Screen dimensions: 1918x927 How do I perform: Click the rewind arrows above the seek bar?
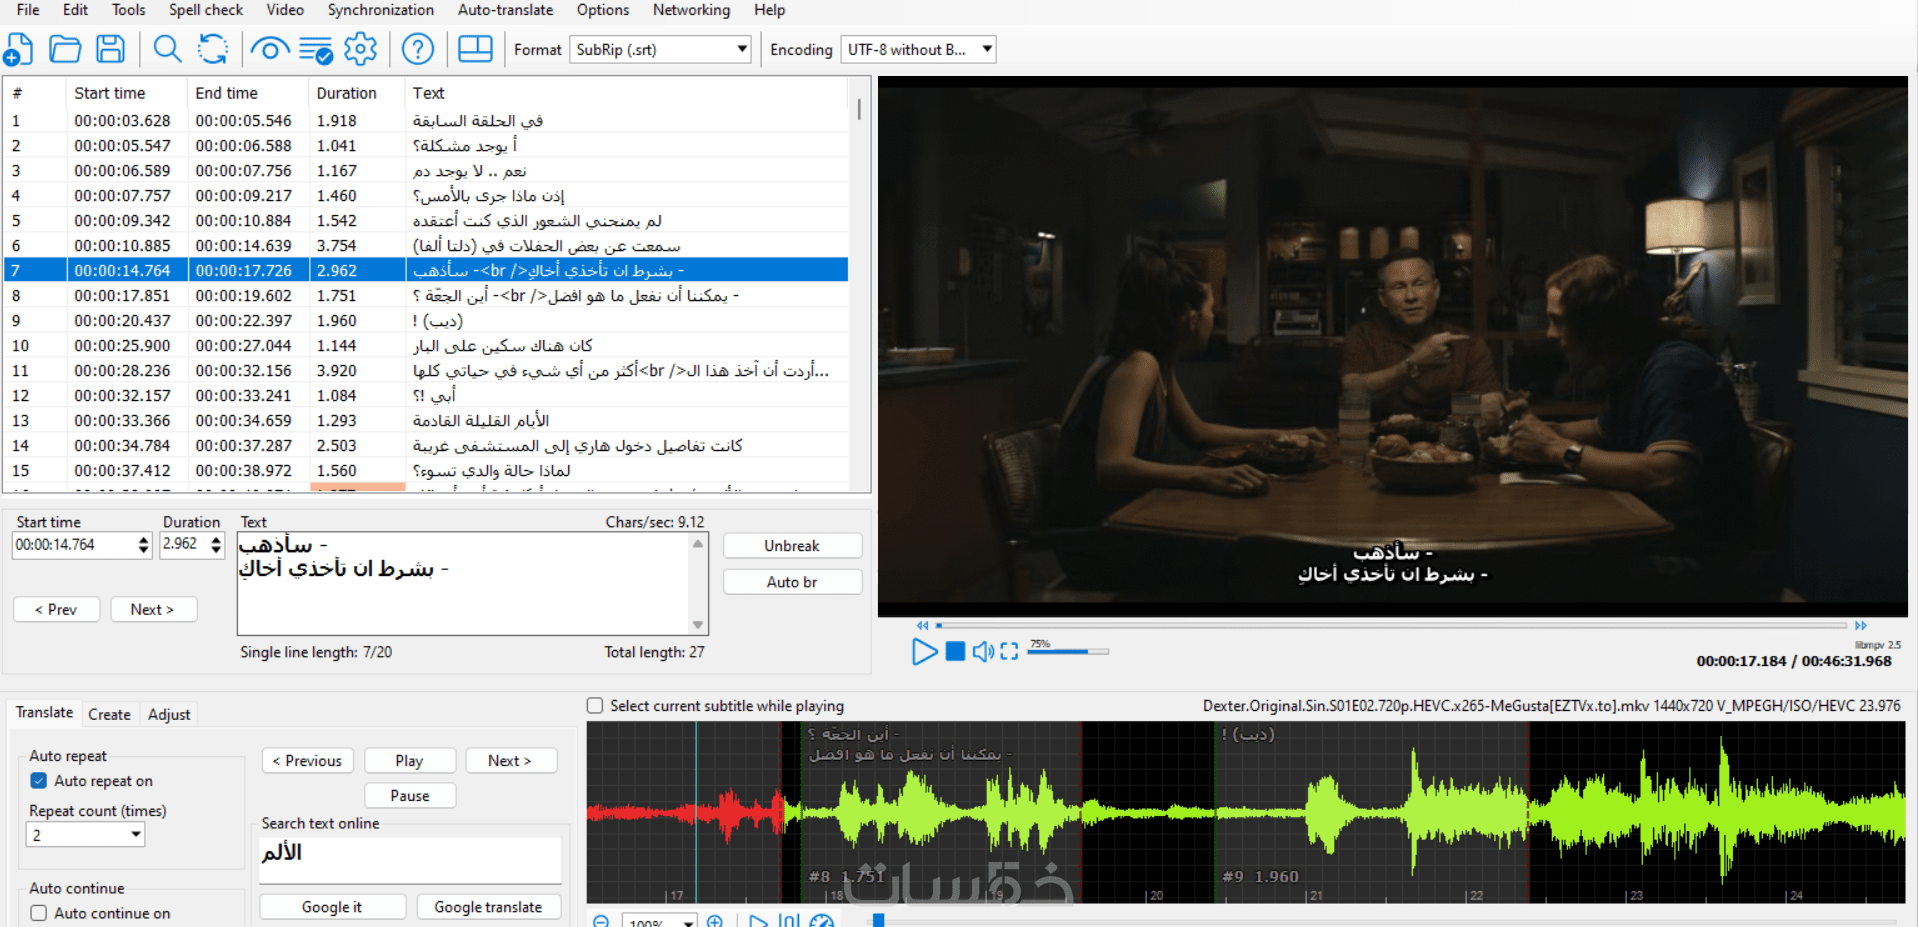922,625
